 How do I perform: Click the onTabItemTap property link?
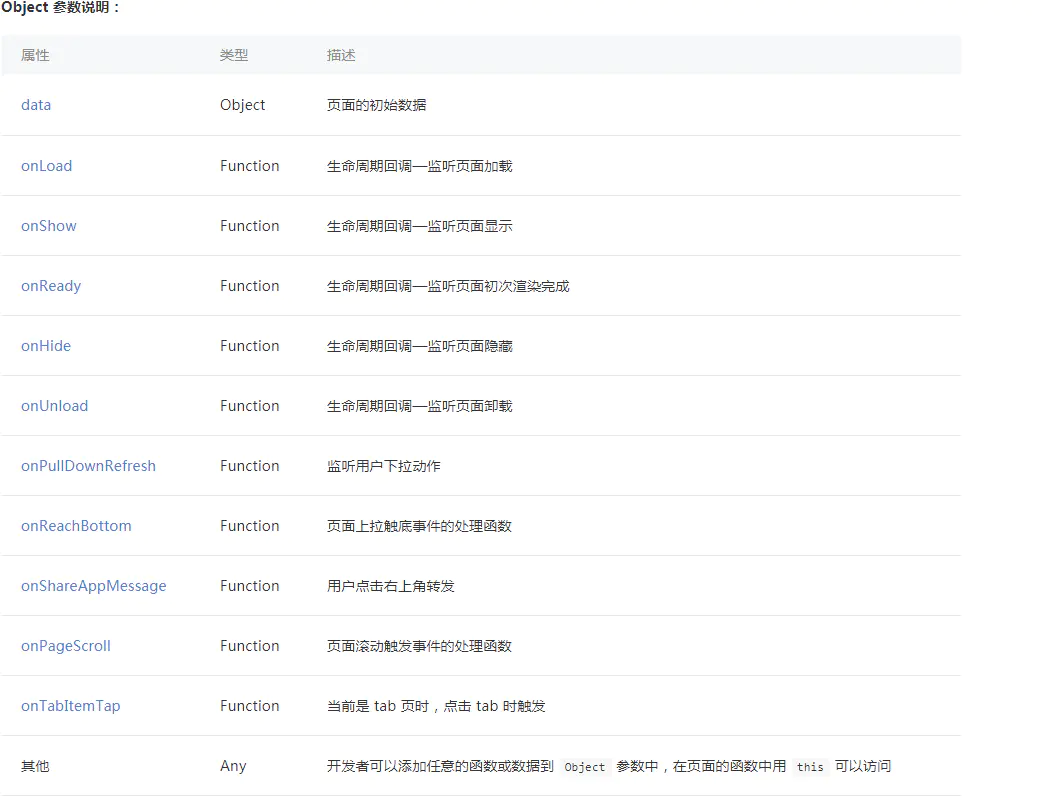pyautogui.click(x=70, y=705)
